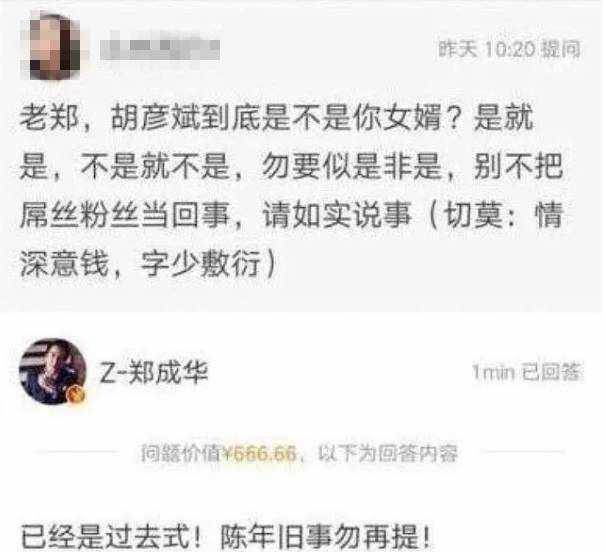Tap the words 屌丝粉丝当回事
This screenshot has width=606, height=552.
(x=125, y=215)
